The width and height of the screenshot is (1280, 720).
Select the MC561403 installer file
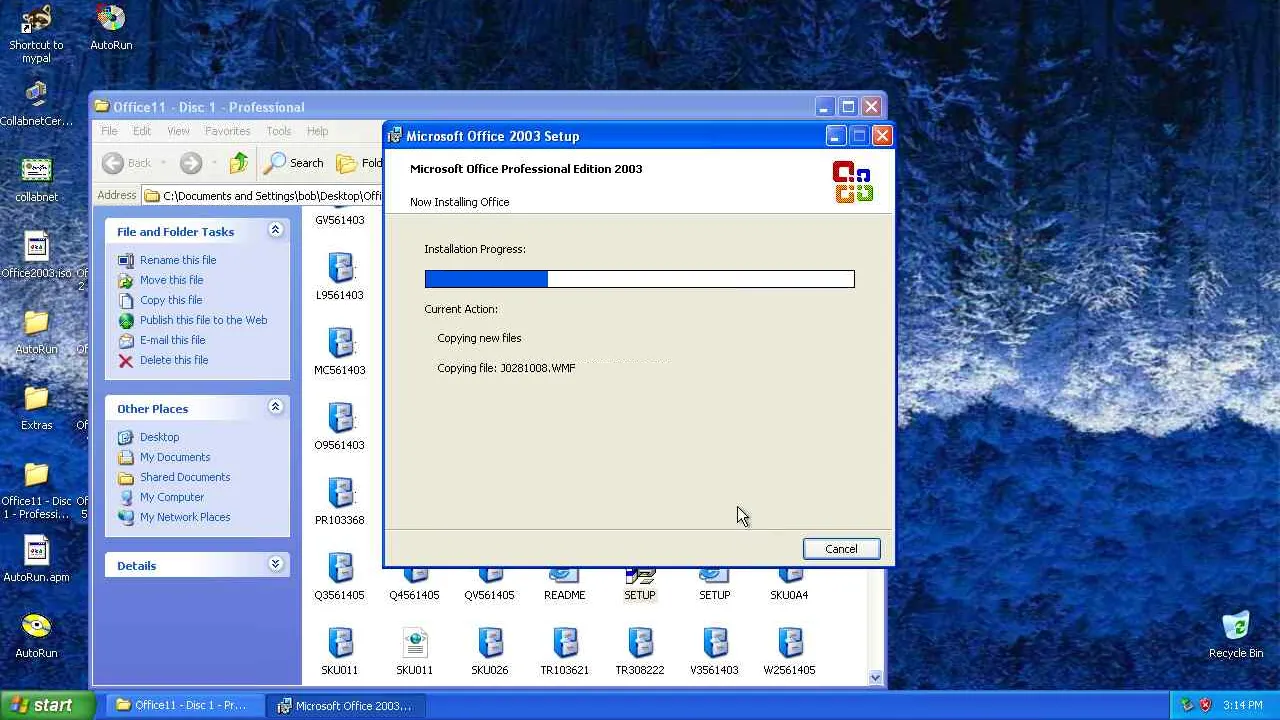(x=340, y=352)
